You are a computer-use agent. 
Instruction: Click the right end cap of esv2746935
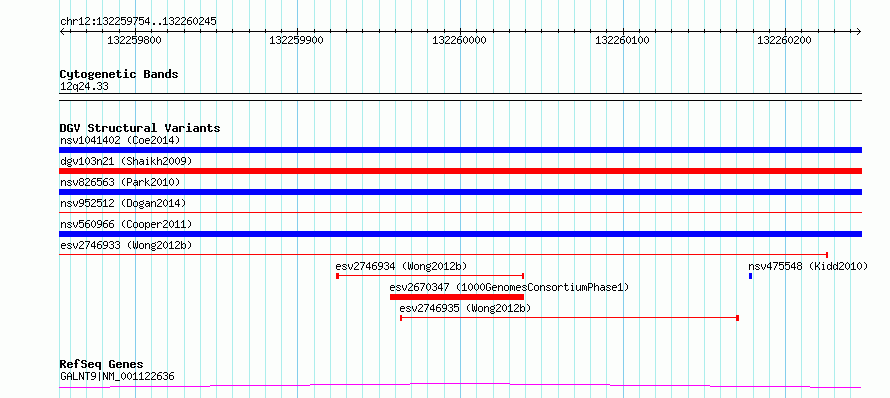737,318
